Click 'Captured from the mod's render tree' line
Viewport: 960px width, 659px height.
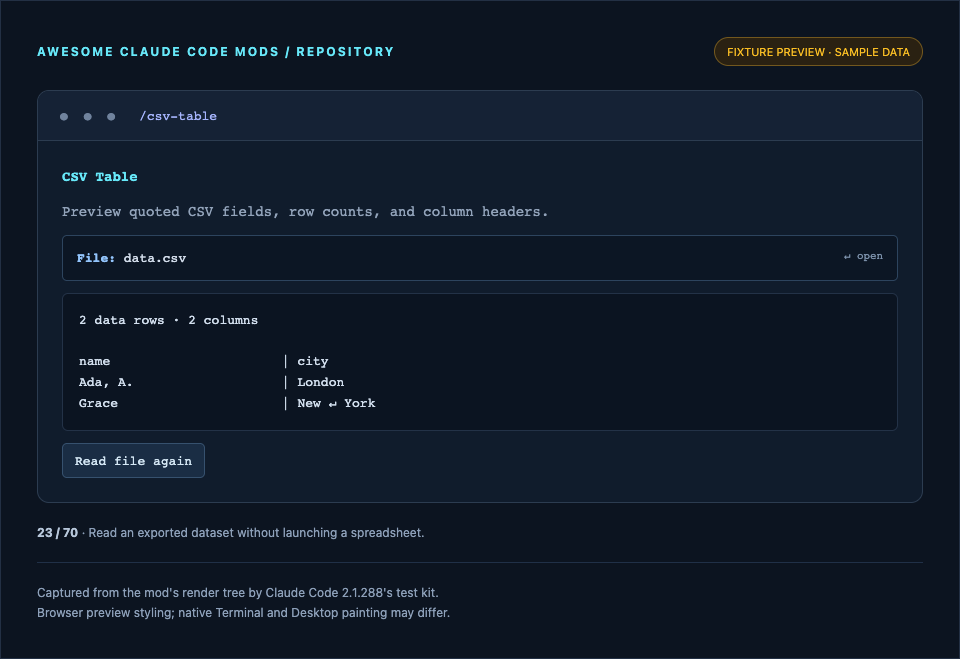point(238,593)
